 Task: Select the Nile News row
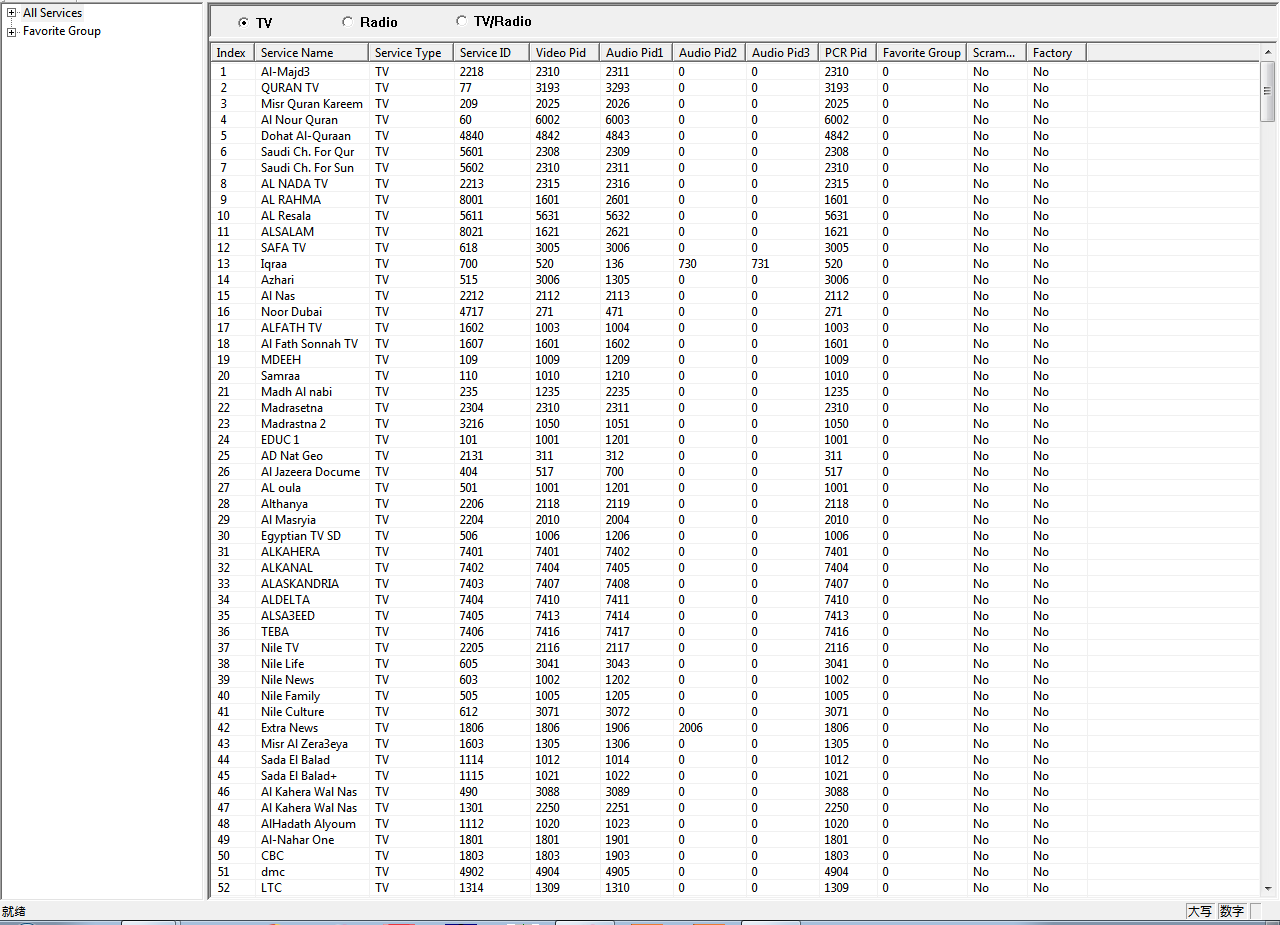click(649, 680)
